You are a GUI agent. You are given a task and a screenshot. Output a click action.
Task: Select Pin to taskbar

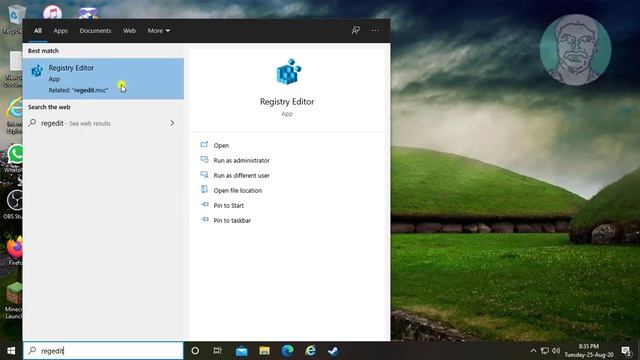tap(232, 220)
